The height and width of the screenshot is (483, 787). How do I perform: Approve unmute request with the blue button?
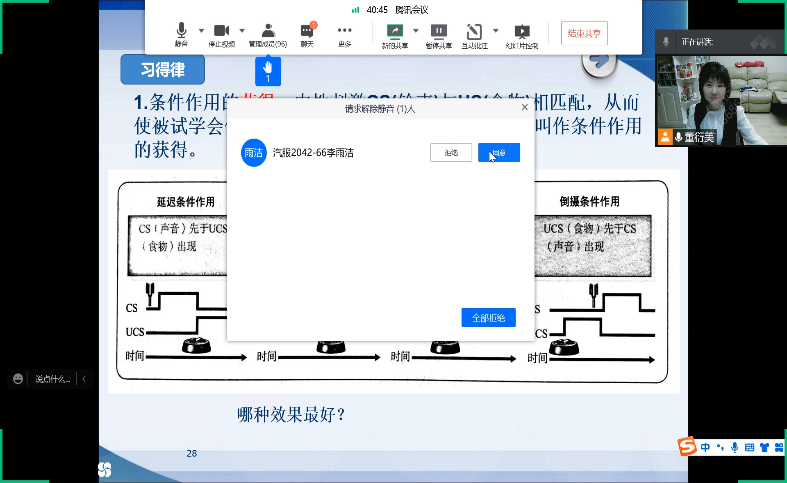click(498, 153)
